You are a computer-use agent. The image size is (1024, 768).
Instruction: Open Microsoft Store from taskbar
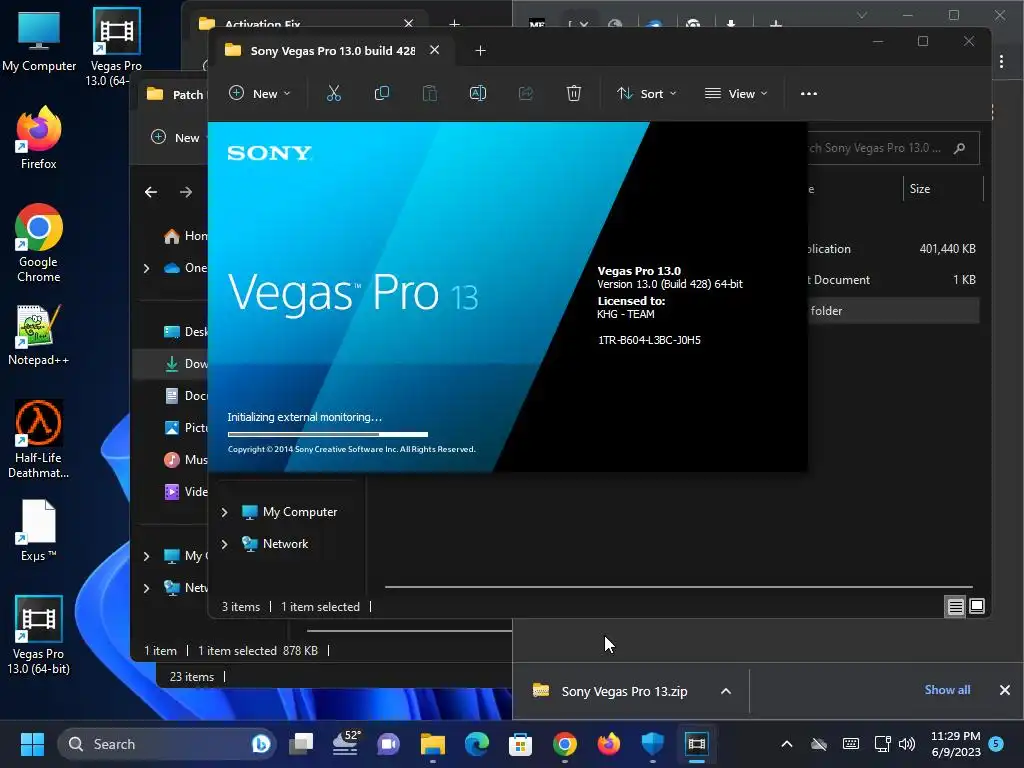tap(520, 744)
